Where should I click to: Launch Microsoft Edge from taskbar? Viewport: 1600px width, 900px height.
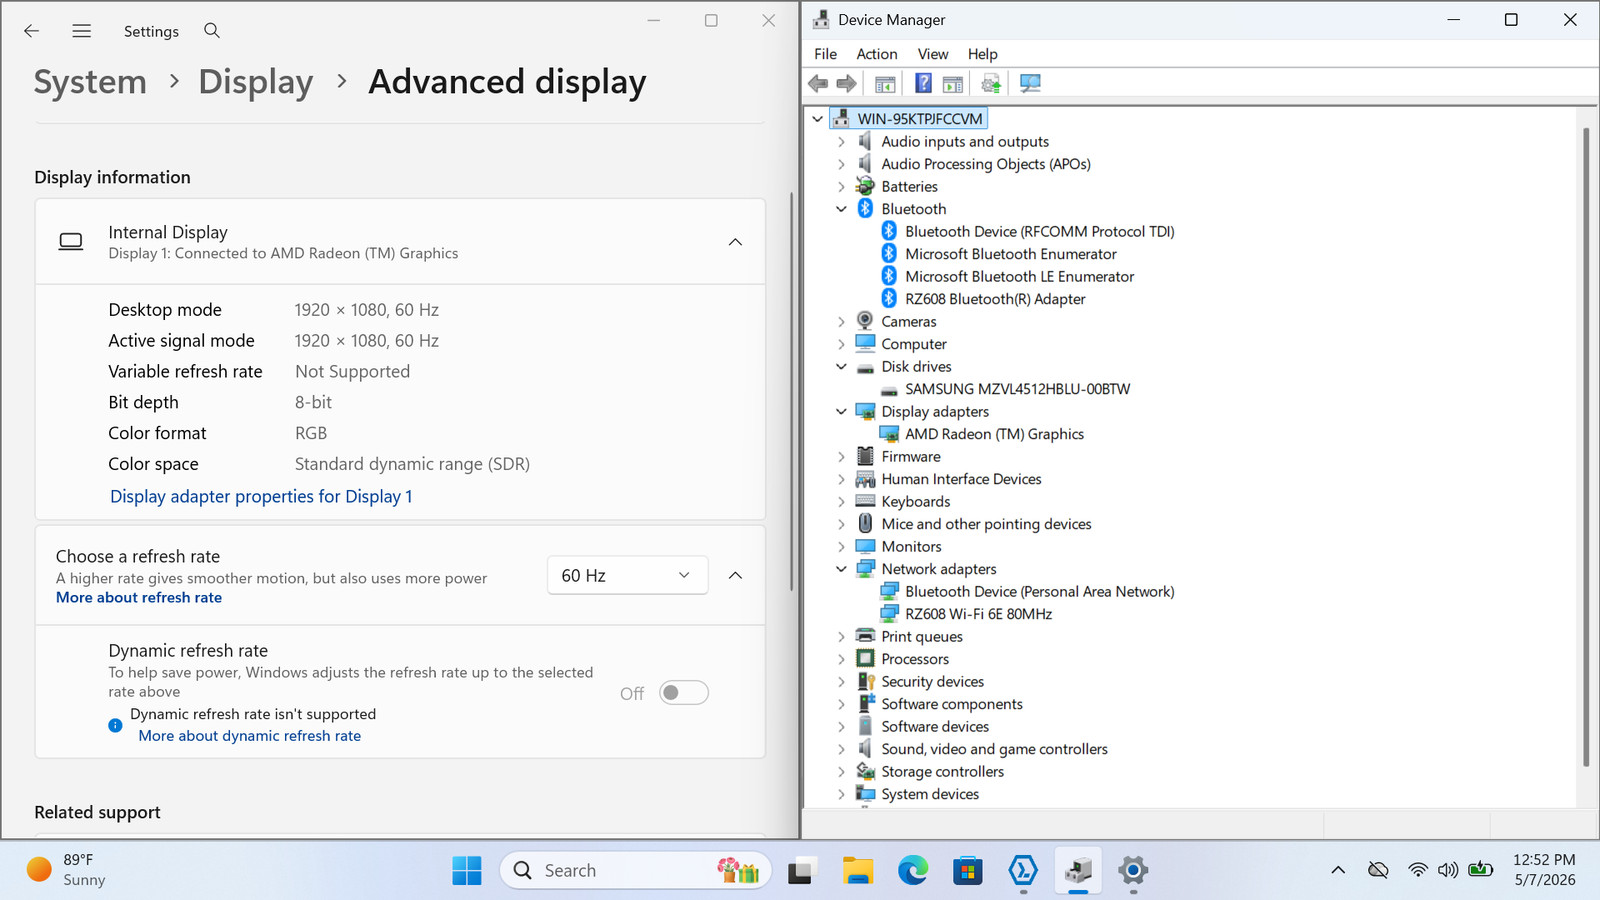(x=913, y=871)
